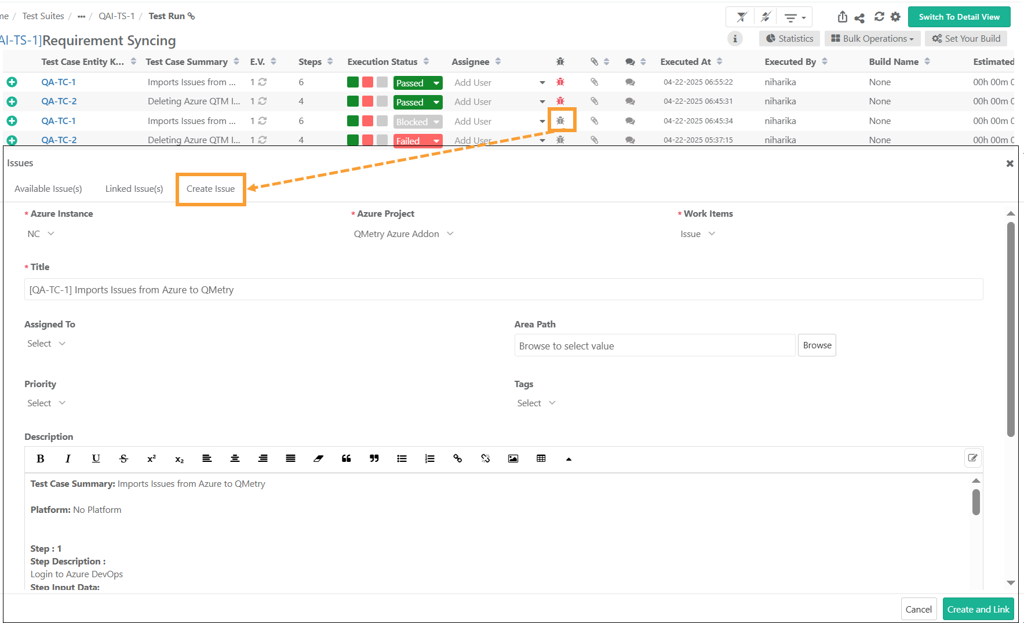Click the bug icon on QA-TC-1 row
The height and width of the screenshot is (623, 1024).
561,82
